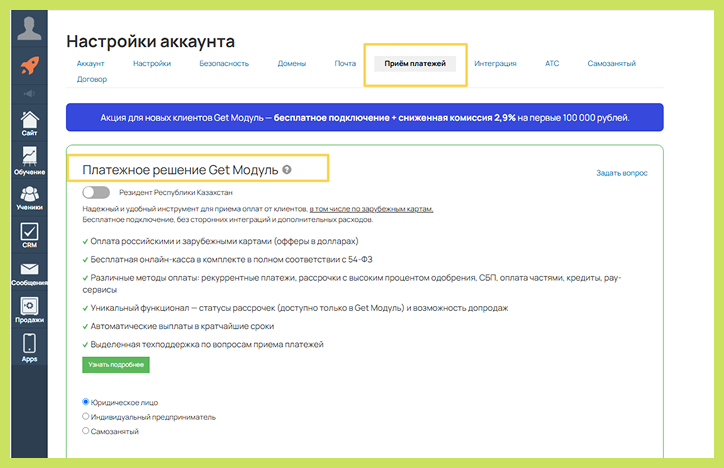Viewport: 724px width, 468px height.
Task: Click the text 'Оплата российскими и зарубежными картами'
Action: coord(224,241)
